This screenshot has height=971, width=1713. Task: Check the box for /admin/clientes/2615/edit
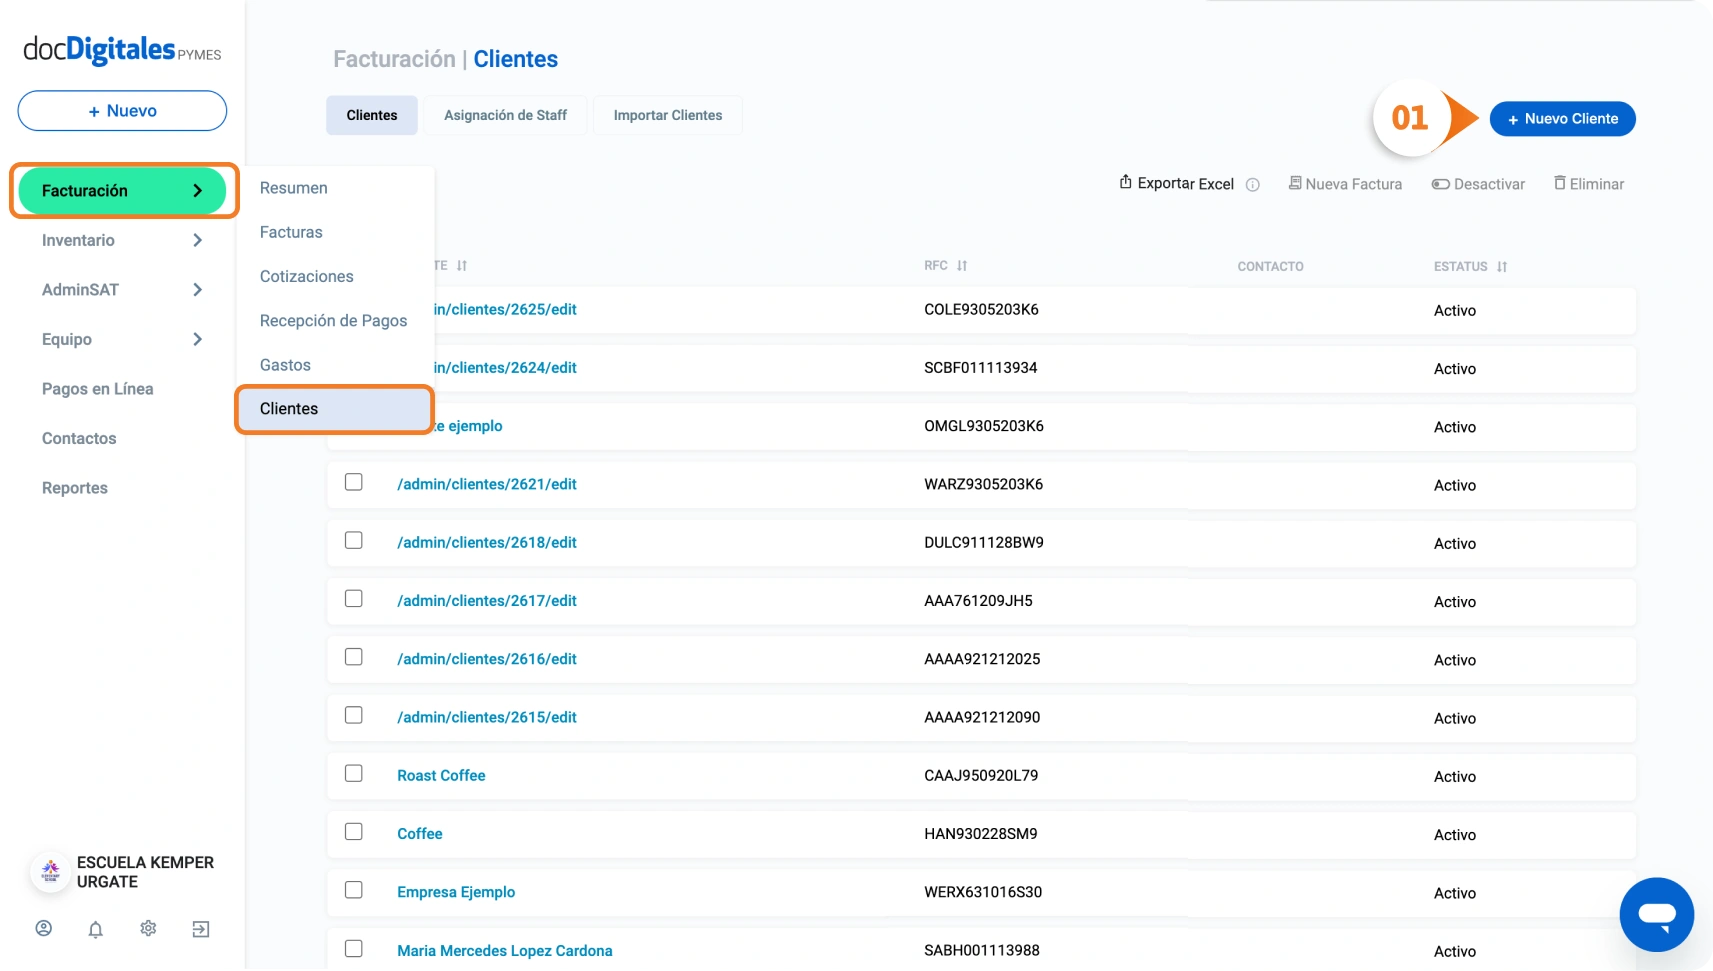point(354,715)
